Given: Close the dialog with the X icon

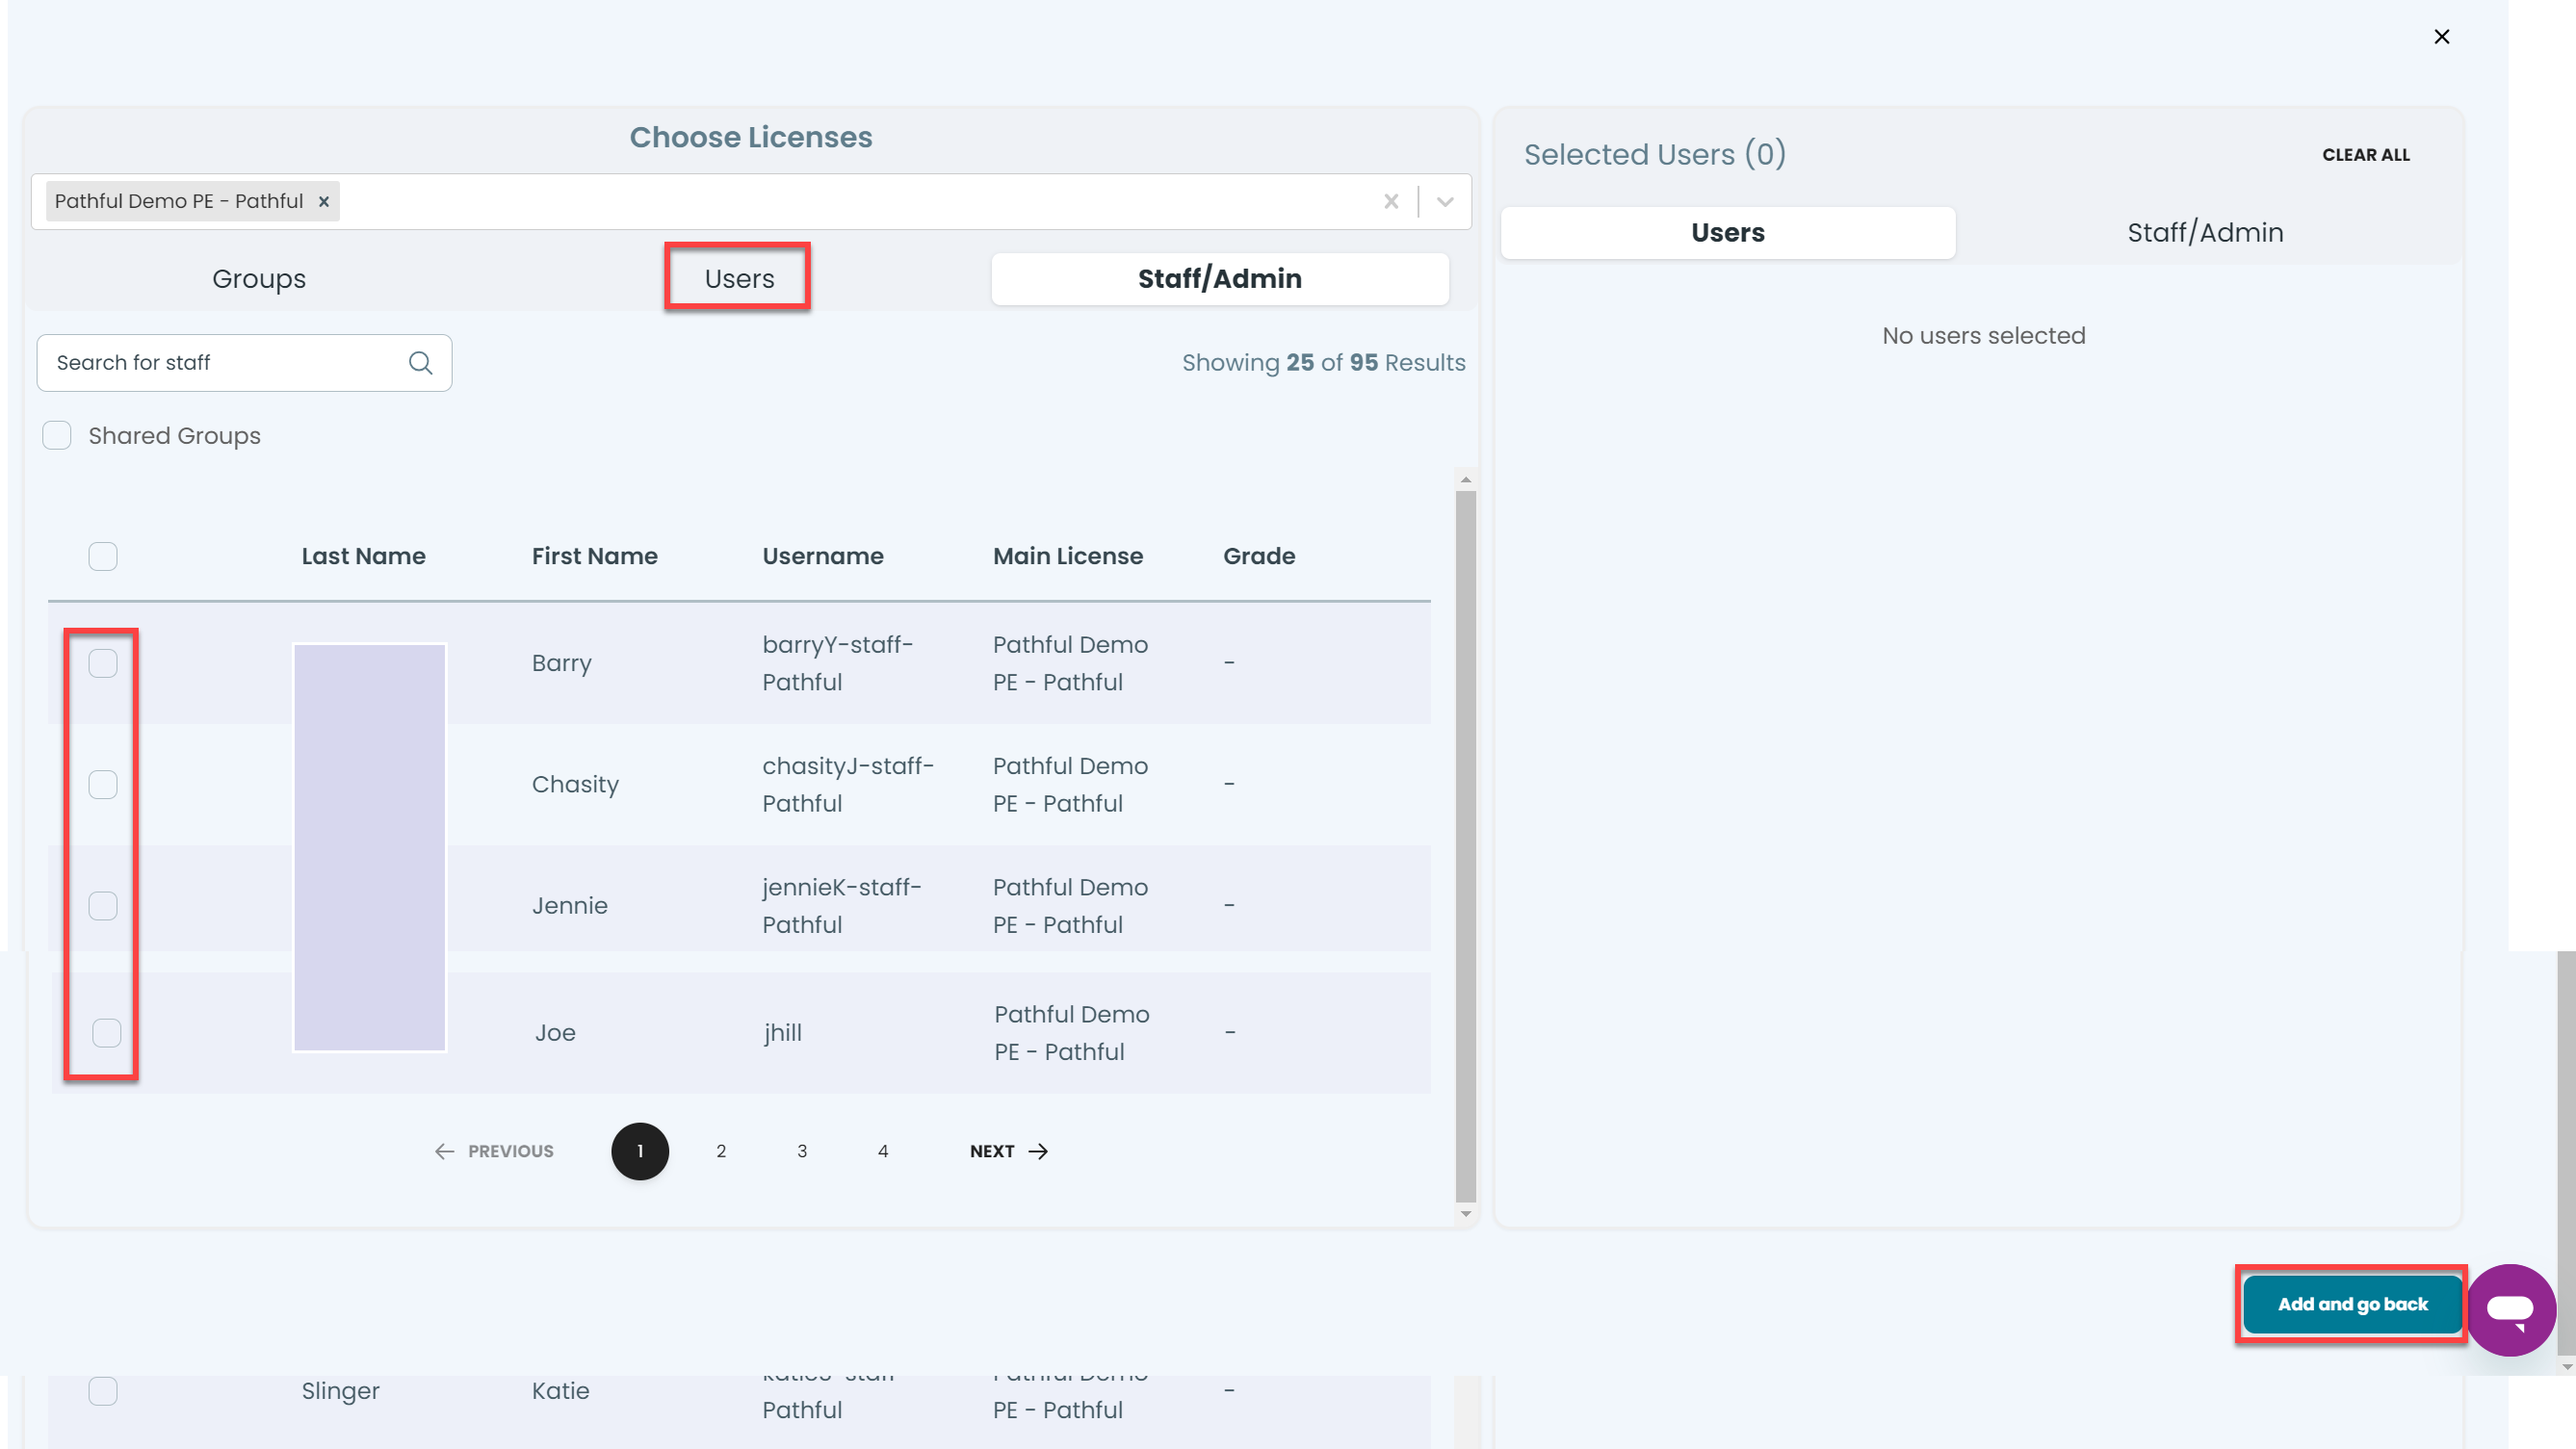Looking at the screenshot, I should tap(2441, 37).
